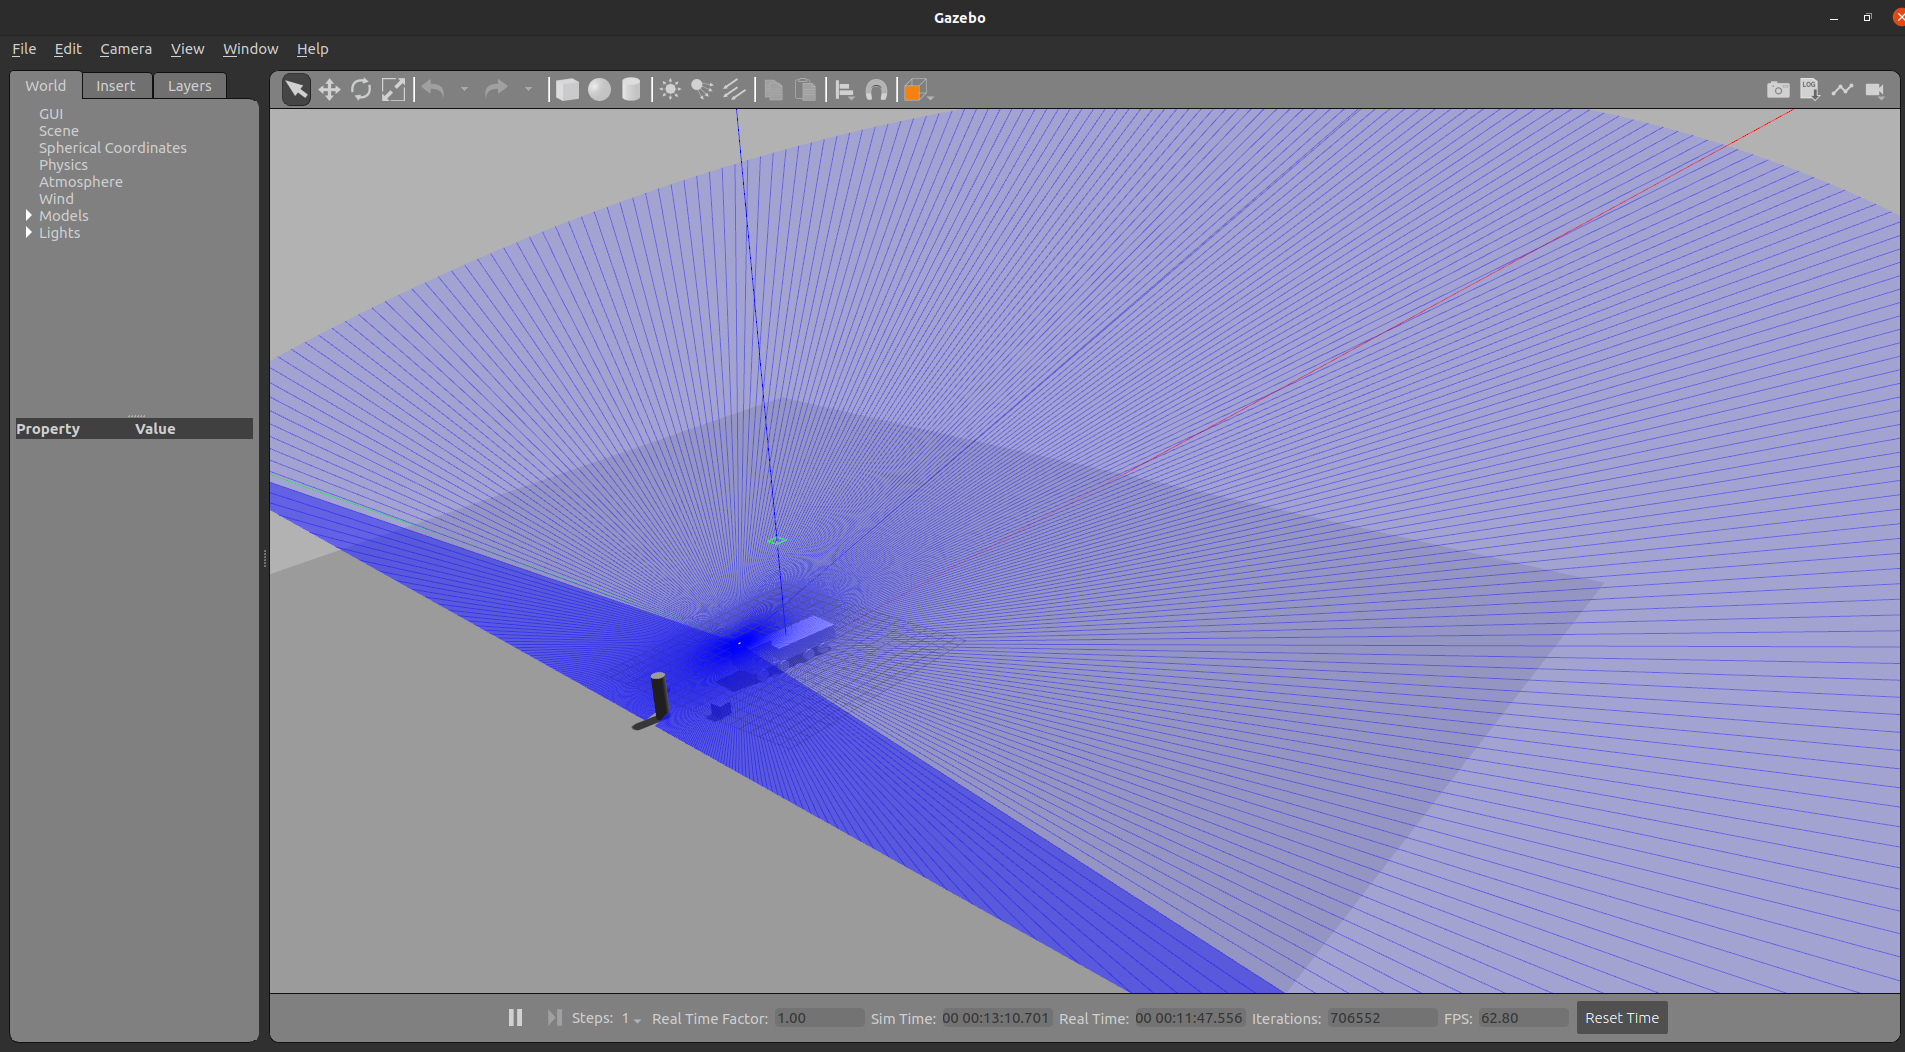Click the undo arrow icon

click(433, 90)
